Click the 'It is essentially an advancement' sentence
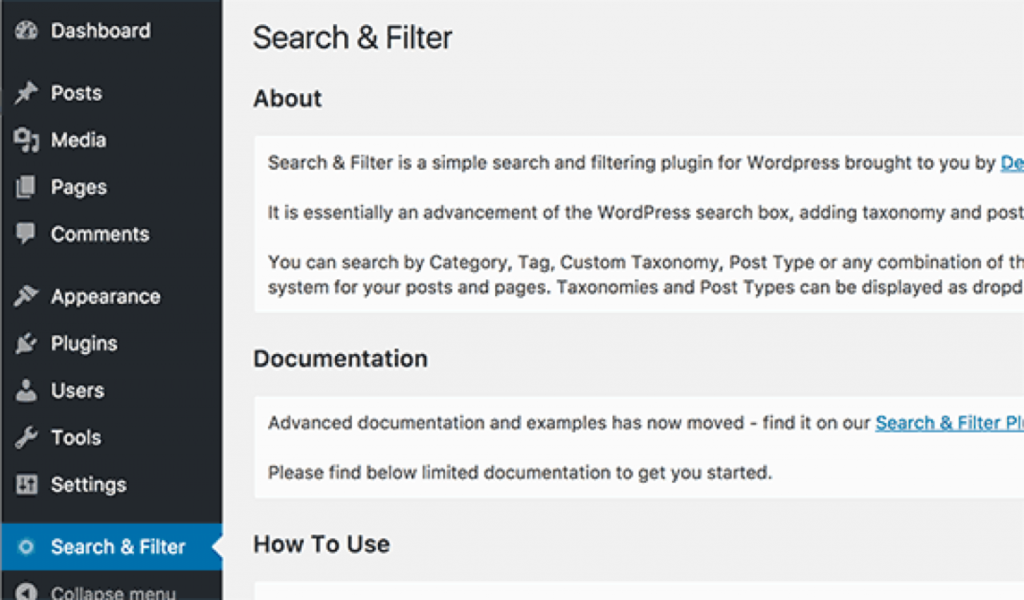 coord(646,212)
